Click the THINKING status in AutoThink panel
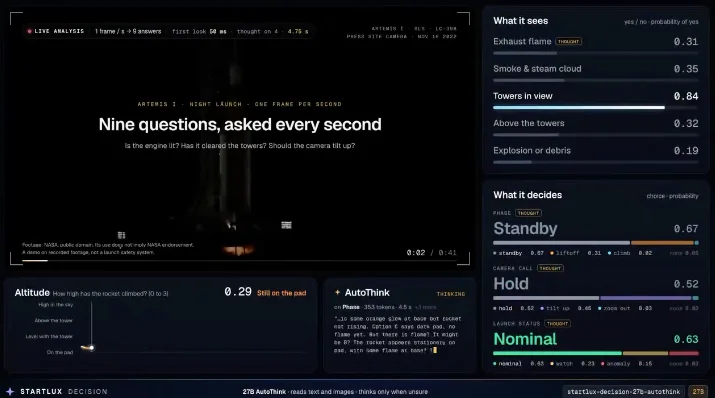The height and width of the screenshot is (398, 715). click(451, 294)
